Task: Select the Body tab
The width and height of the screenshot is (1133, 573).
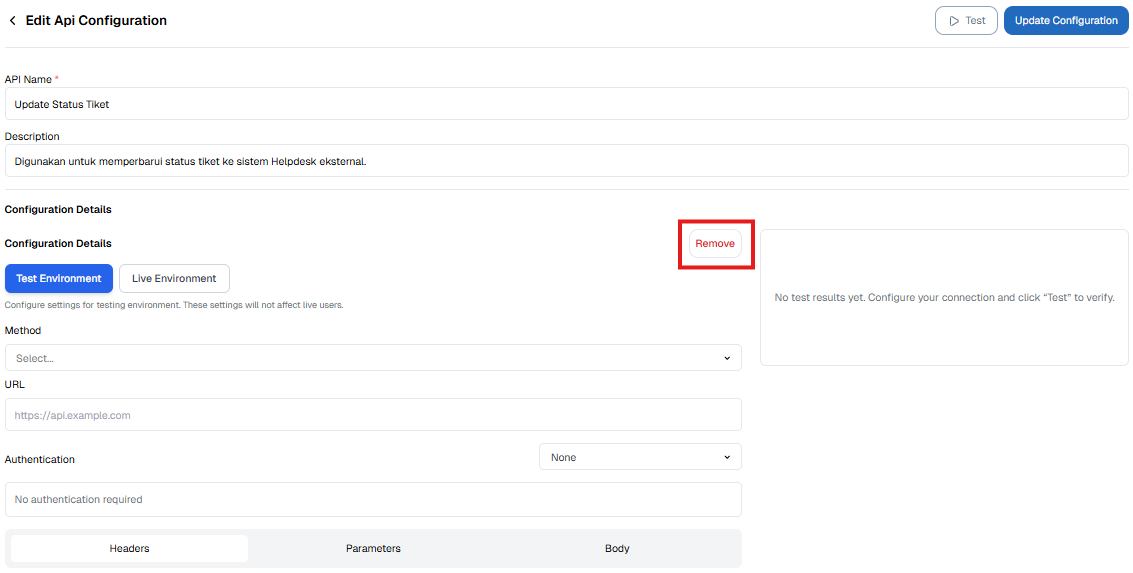Action: (617, 548)
